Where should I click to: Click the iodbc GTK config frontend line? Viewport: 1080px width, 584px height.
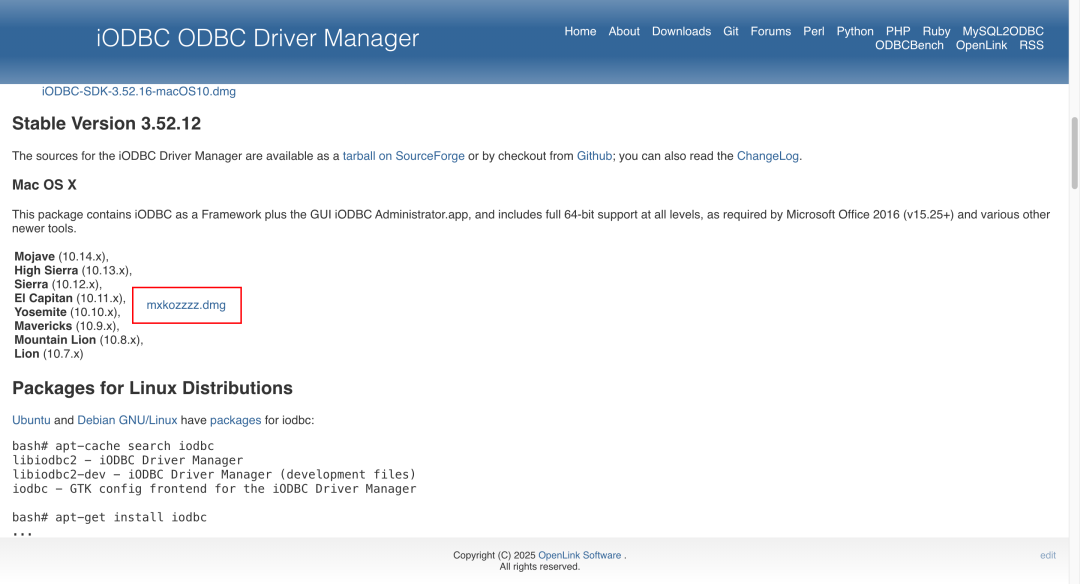click(x=214, y=488)
